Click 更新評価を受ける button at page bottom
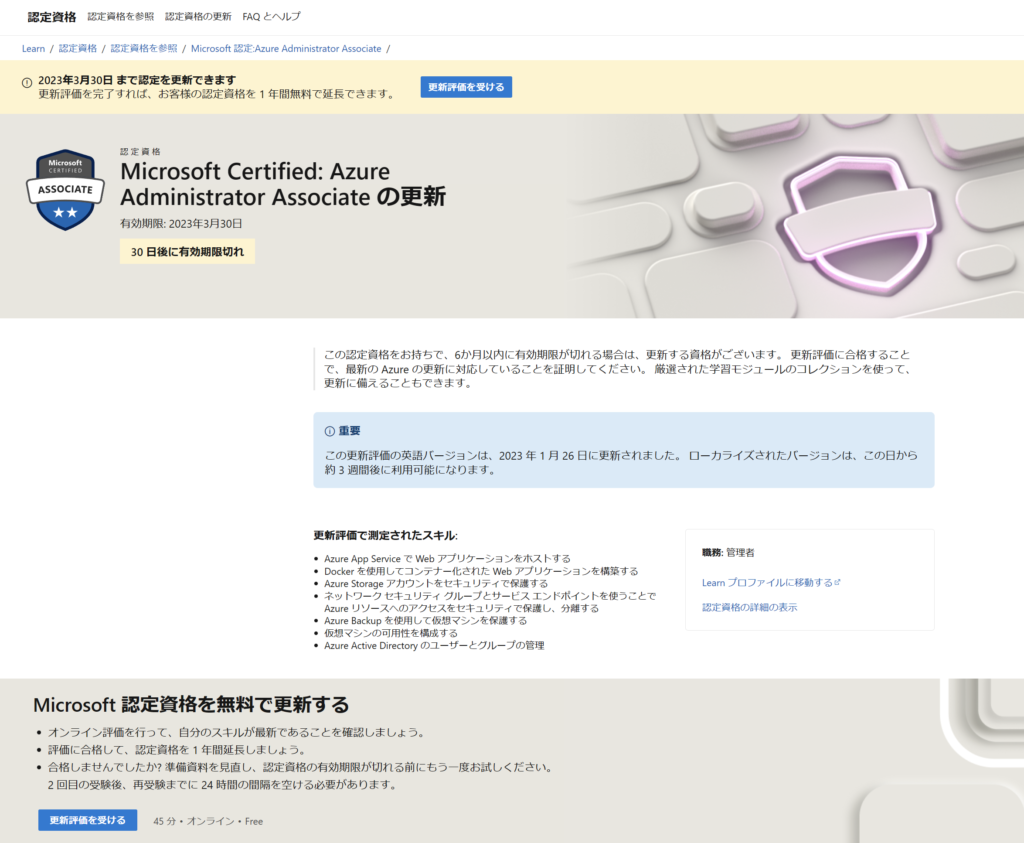This screenshot has height=843, width=1024. click(88, 820)
